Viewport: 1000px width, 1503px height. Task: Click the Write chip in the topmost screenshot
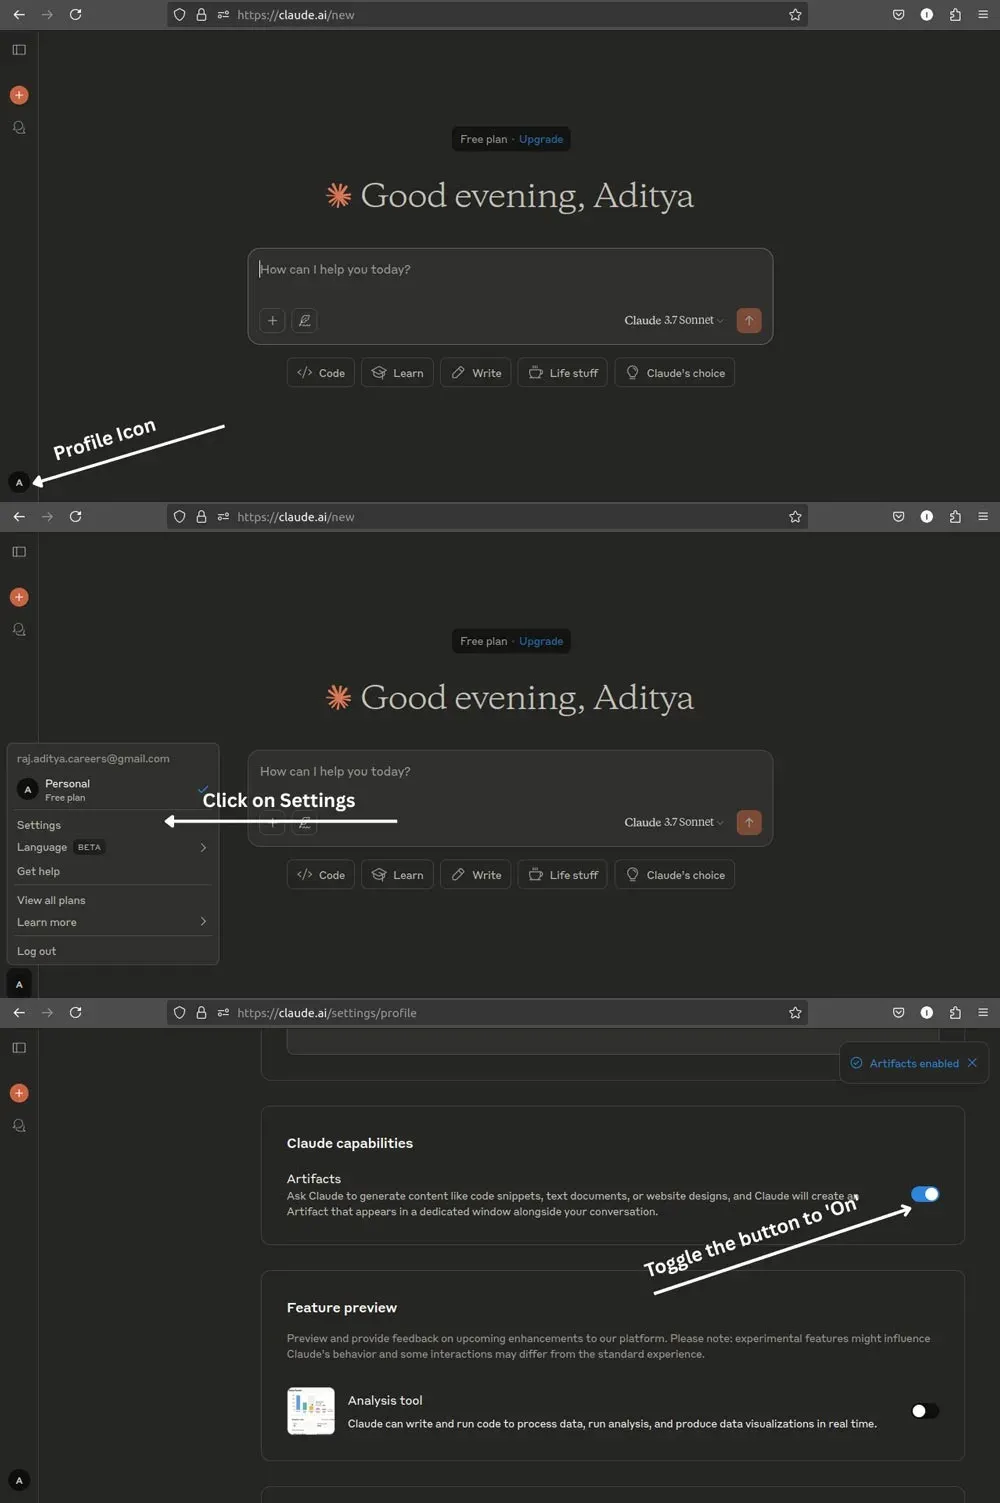pos(476,373)
